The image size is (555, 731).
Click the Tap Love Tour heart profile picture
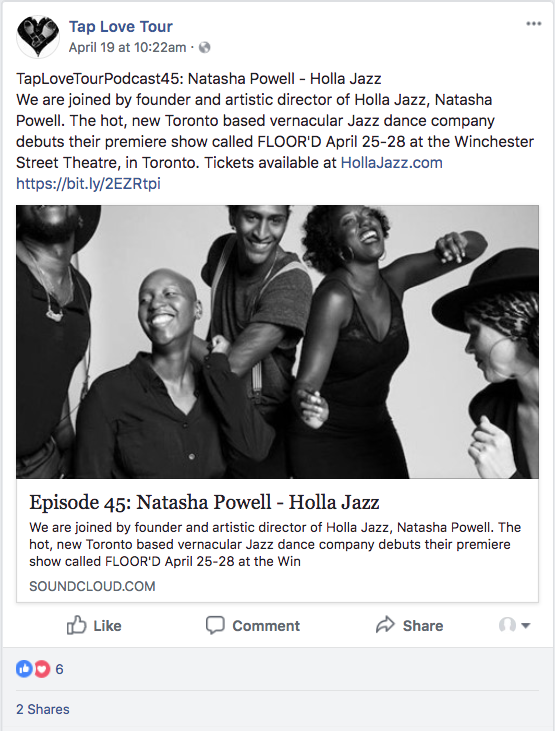click(x=38, y=36)
